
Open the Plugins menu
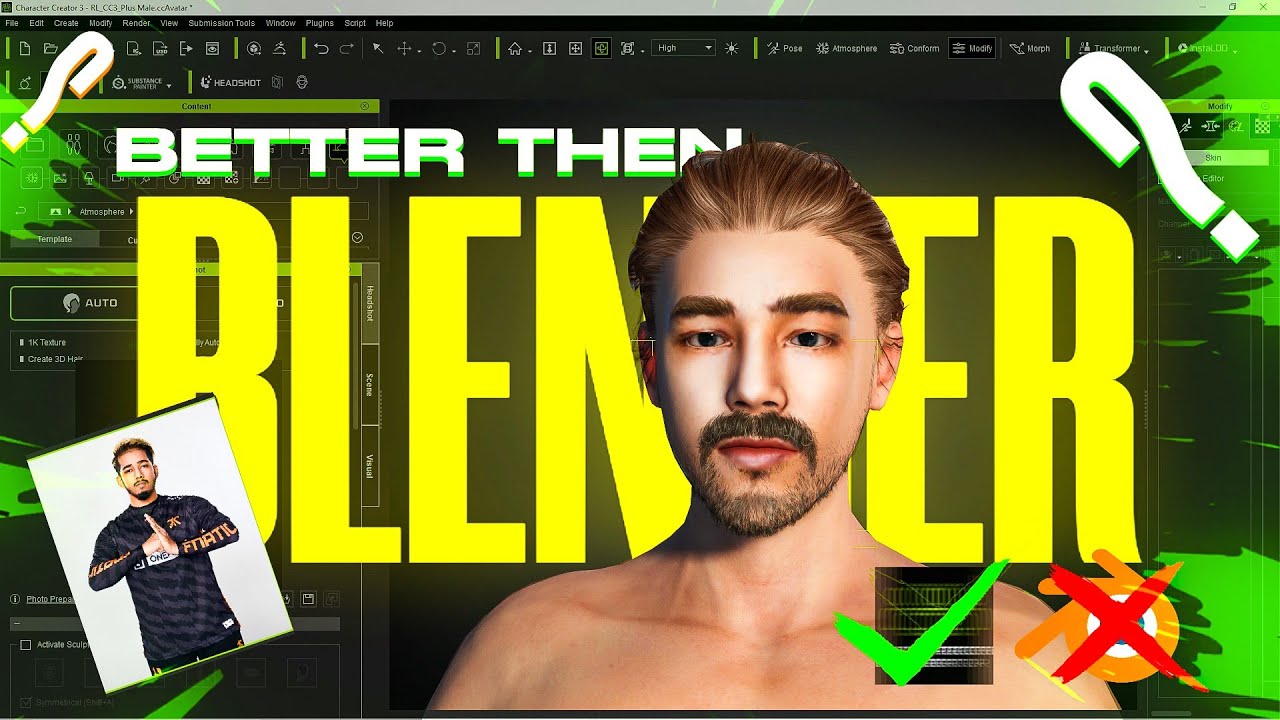tap(320, 23)
